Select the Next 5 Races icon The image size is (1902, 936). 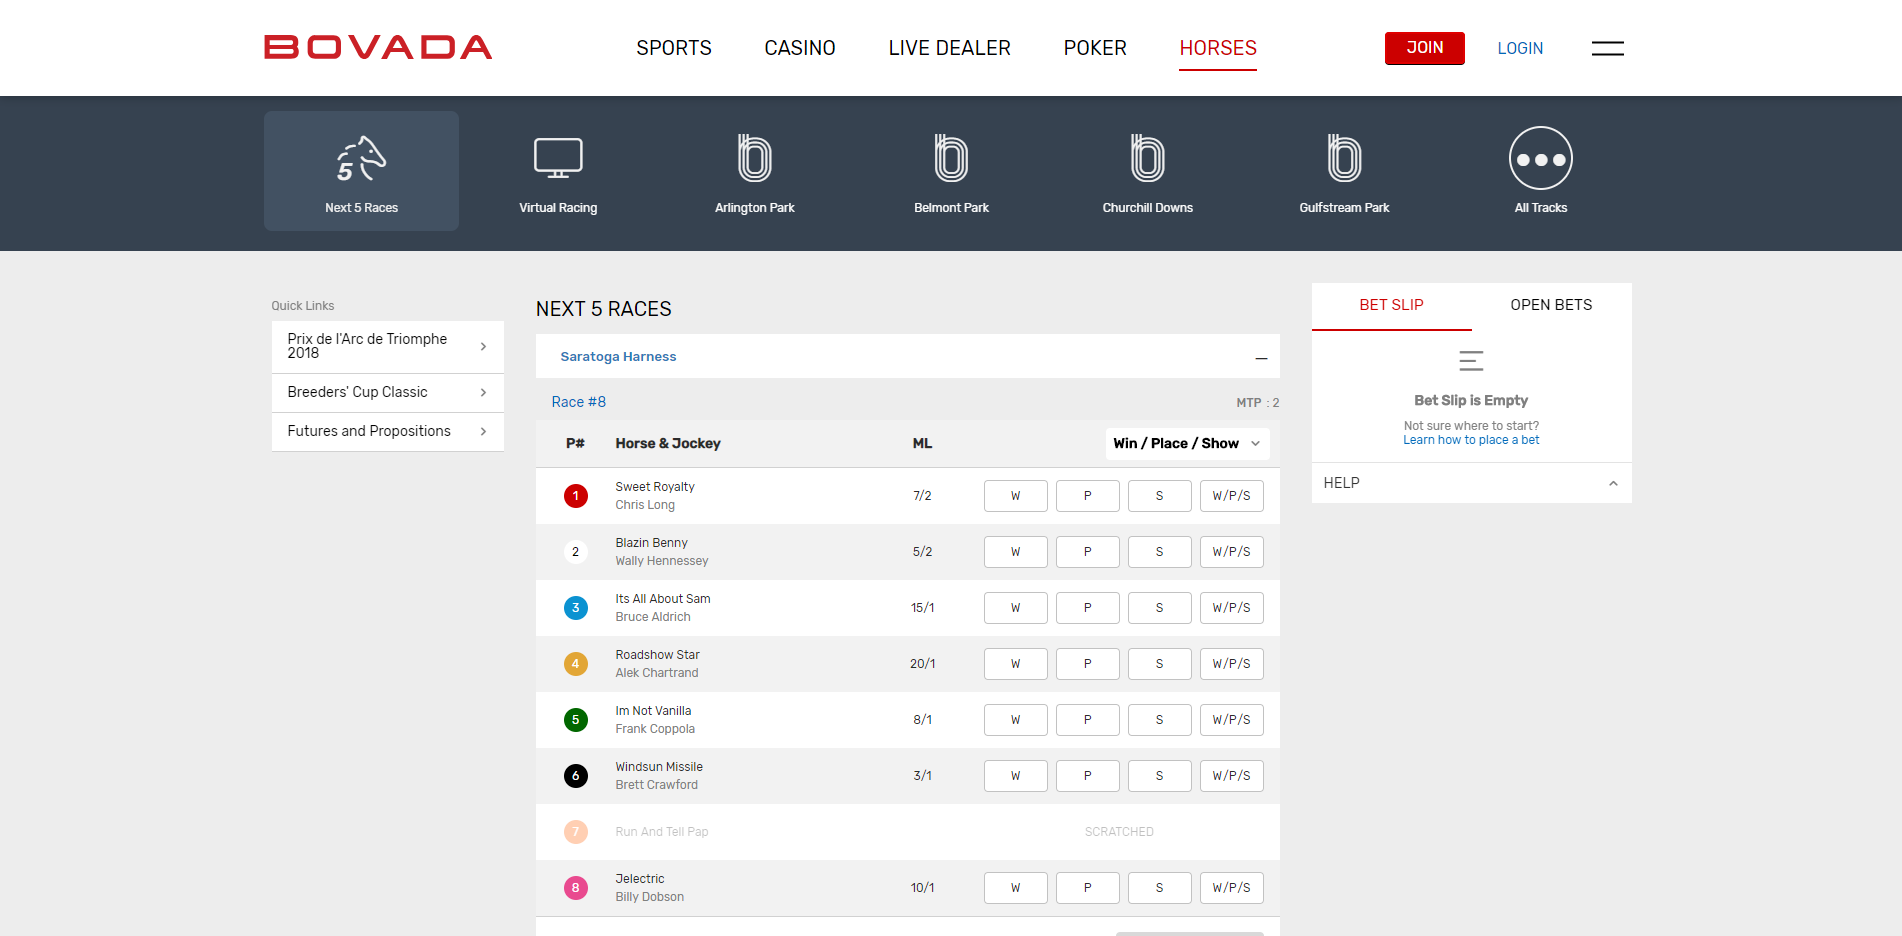pos(361,170)
